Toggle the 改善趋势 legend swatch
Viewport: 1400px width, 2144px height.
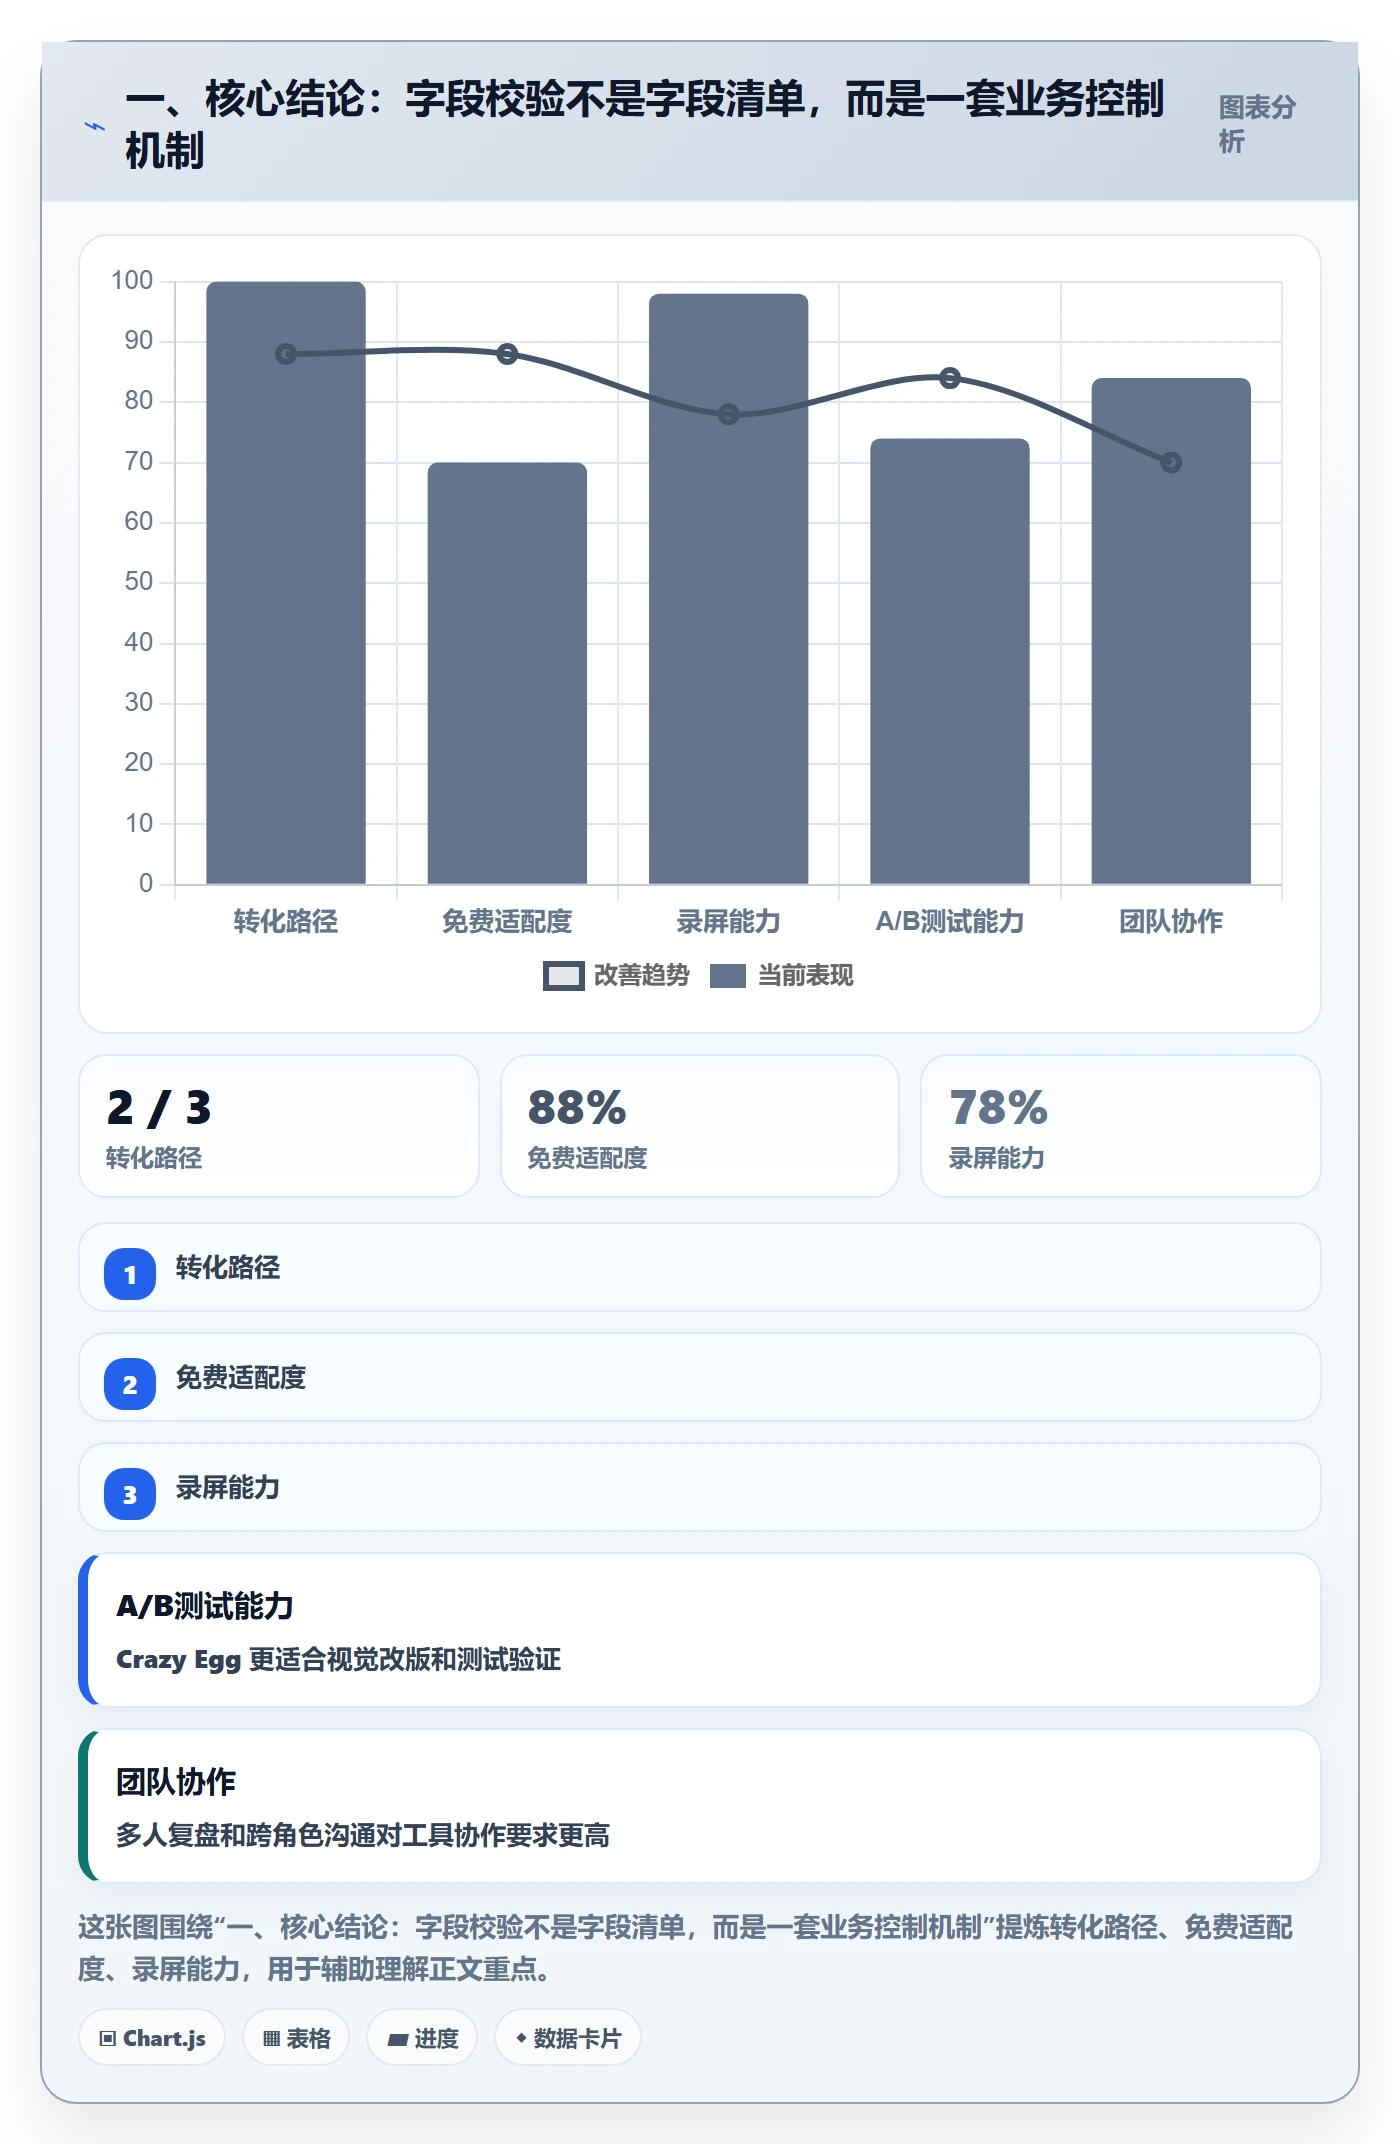[x=563, y=976]
